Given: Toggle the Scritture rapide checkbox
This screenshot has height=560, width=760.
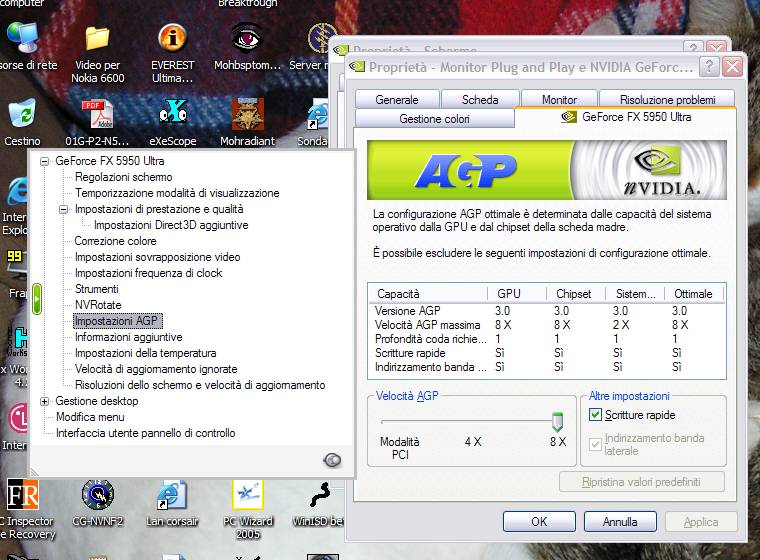Looking at the screenshot, I should (x=595, y=415).
